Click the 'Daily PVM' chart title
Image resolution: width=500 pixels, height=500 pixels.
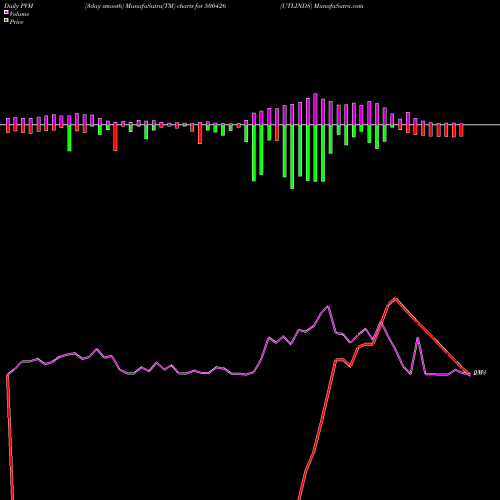coord(19,6)
